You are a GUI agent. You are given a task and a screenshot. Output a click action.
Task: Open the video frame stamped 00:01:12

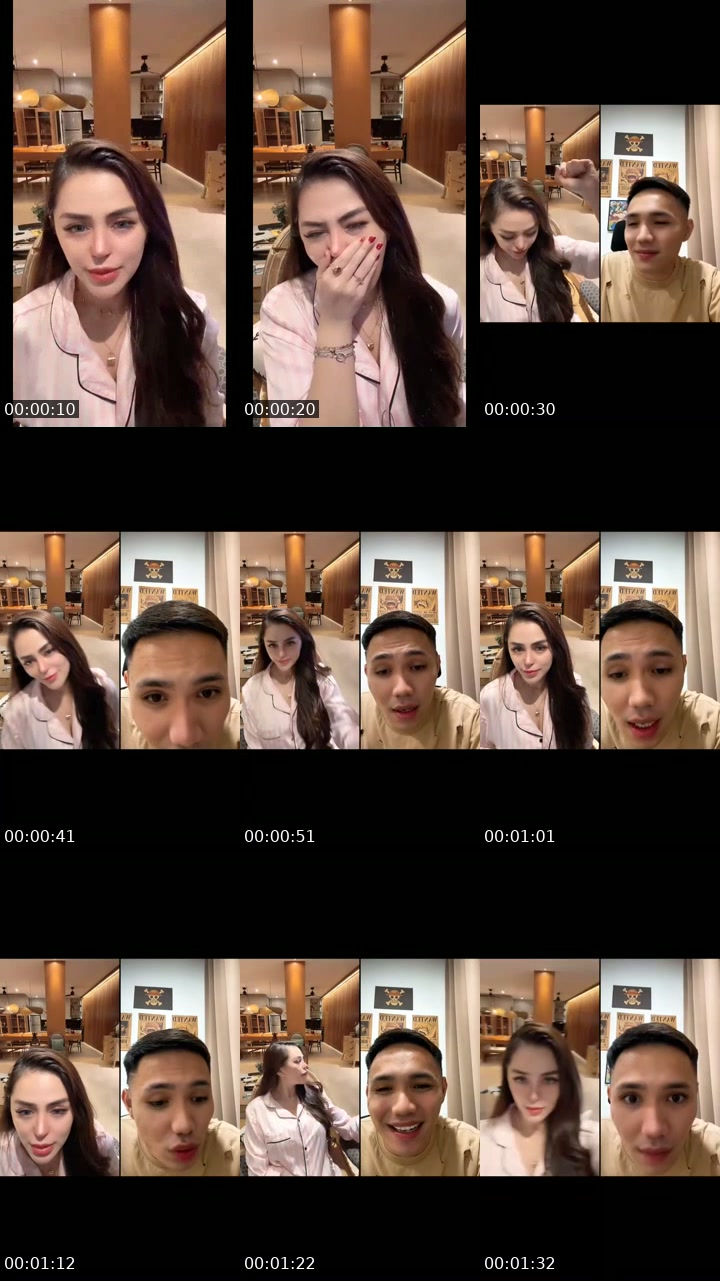click(120, 1067)
